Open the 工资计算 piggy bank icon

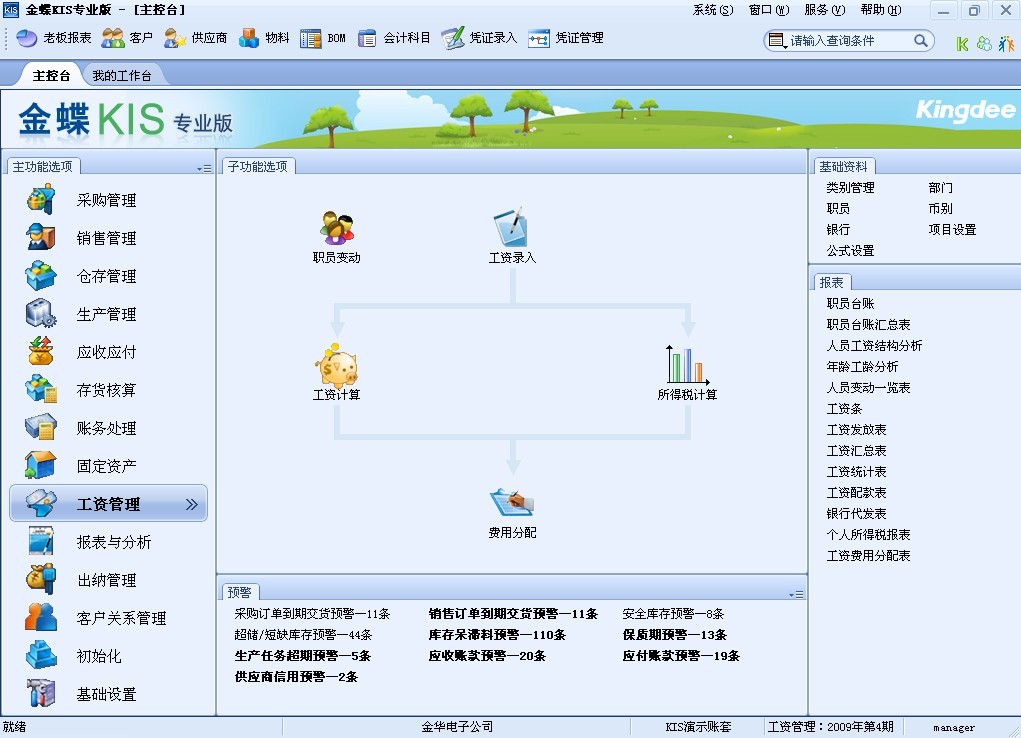point(337,372)
